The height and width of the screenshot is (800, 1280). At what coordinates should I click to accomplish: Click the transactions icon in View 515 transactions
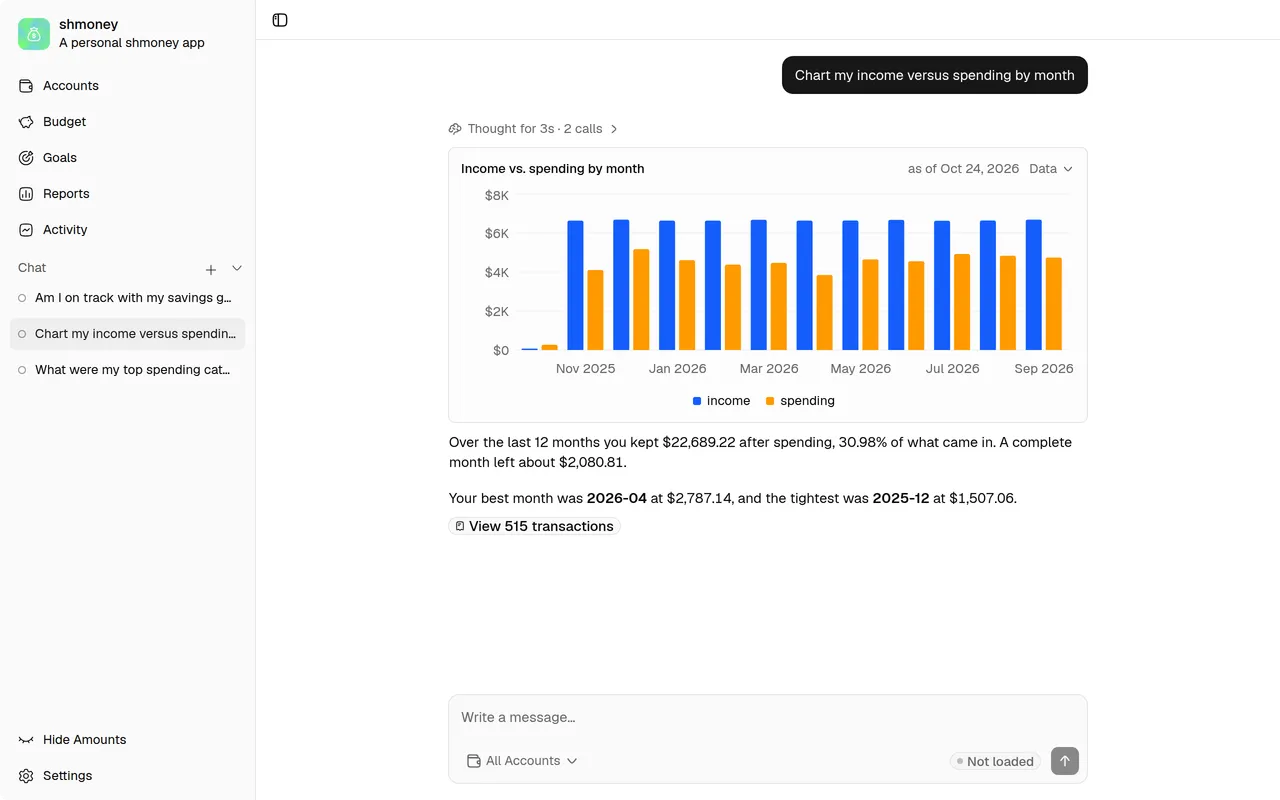(460, 526)
